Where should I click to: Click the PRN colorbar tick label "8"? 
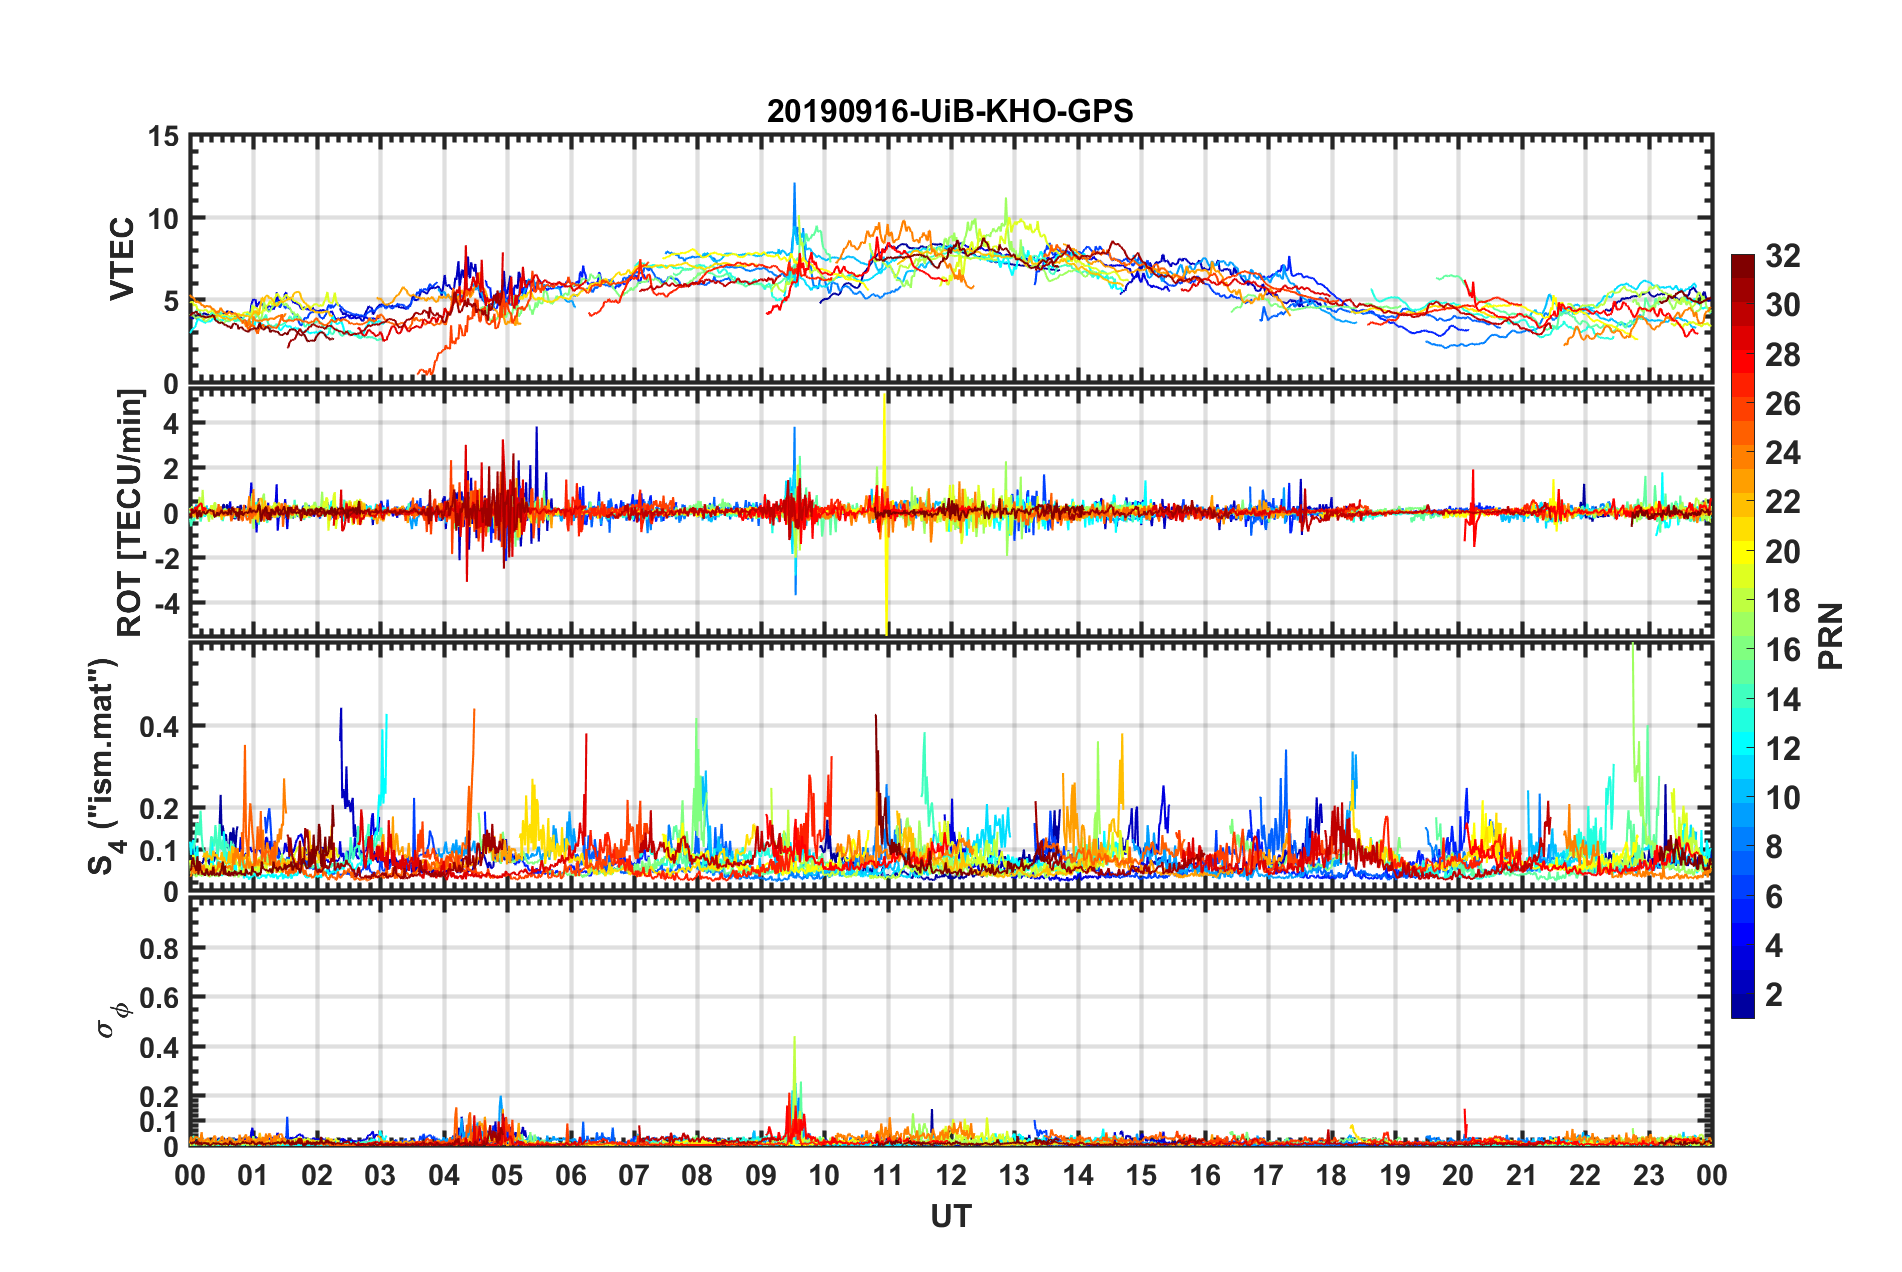1774,847
